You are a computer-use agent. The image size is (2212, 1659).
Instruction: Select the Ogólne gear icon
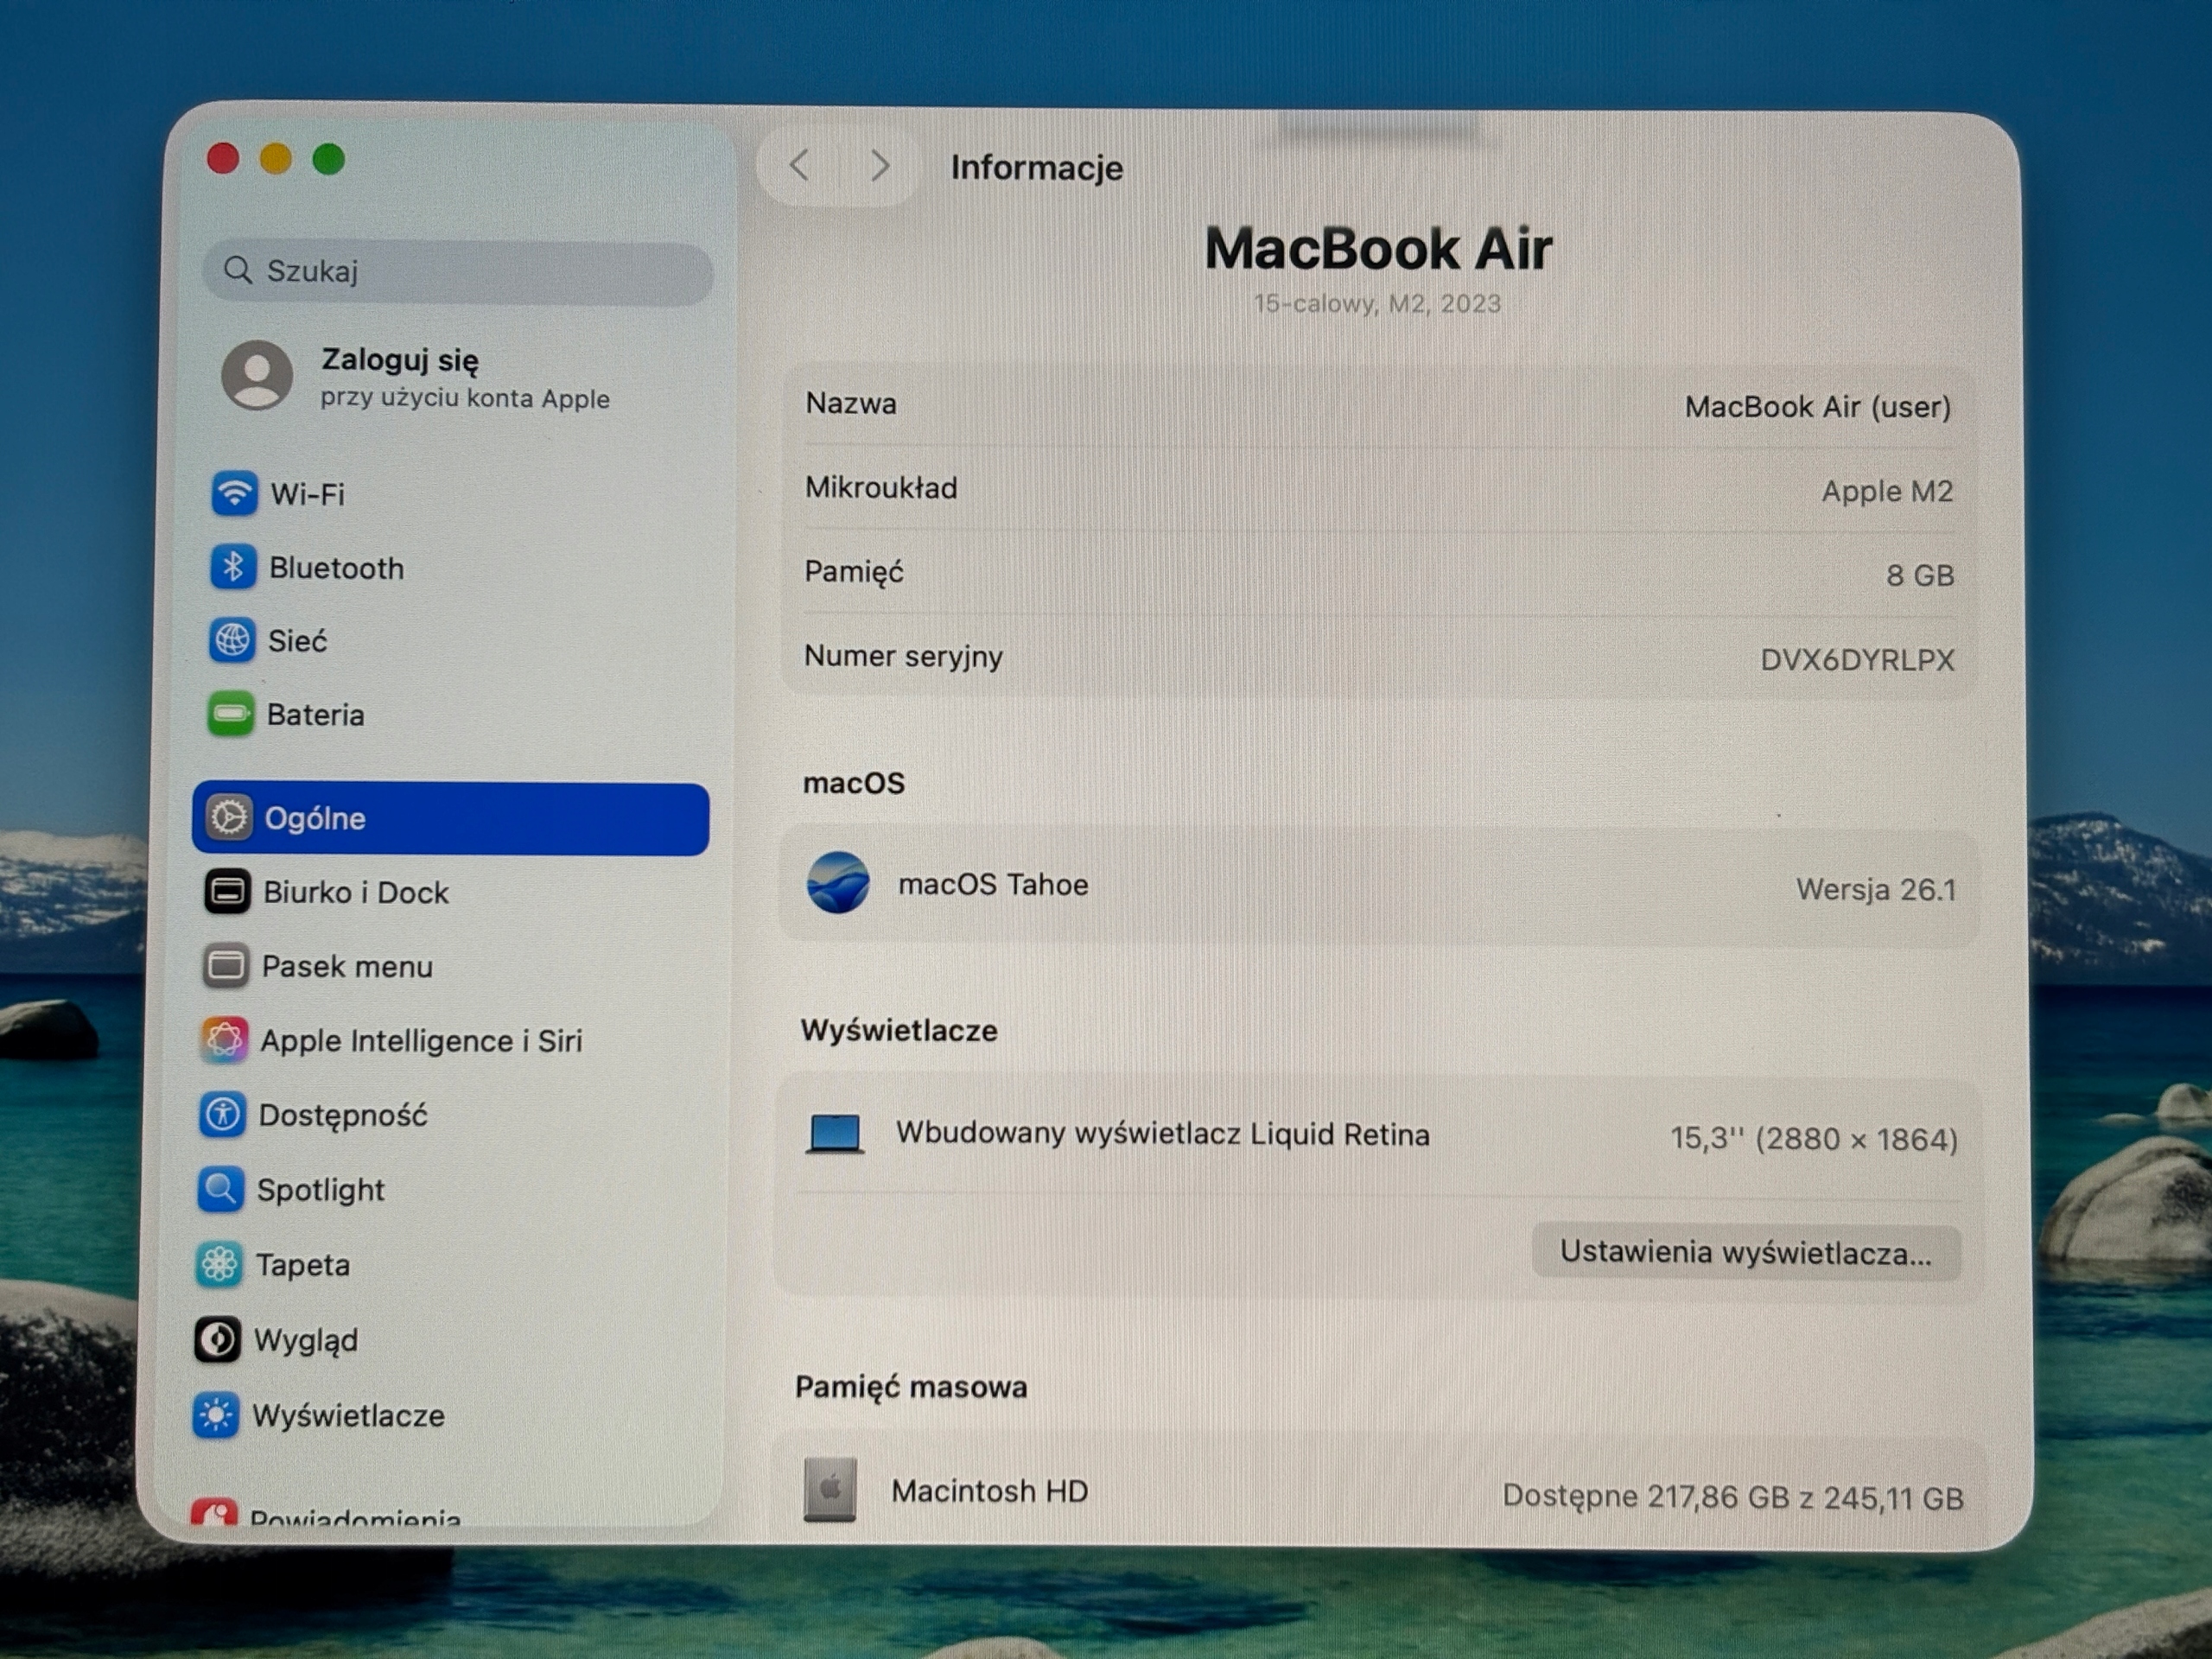pos(228,818)
